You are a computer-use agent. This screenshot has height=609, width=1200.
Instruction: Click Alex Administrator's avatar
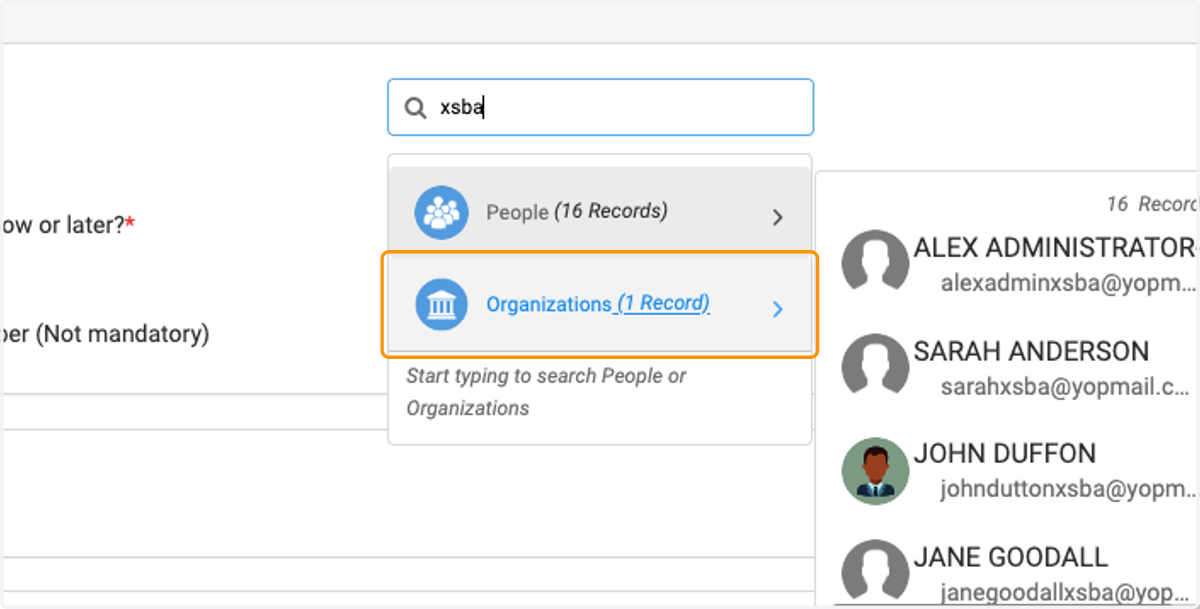pyautogui.click(x=875, y=262)
